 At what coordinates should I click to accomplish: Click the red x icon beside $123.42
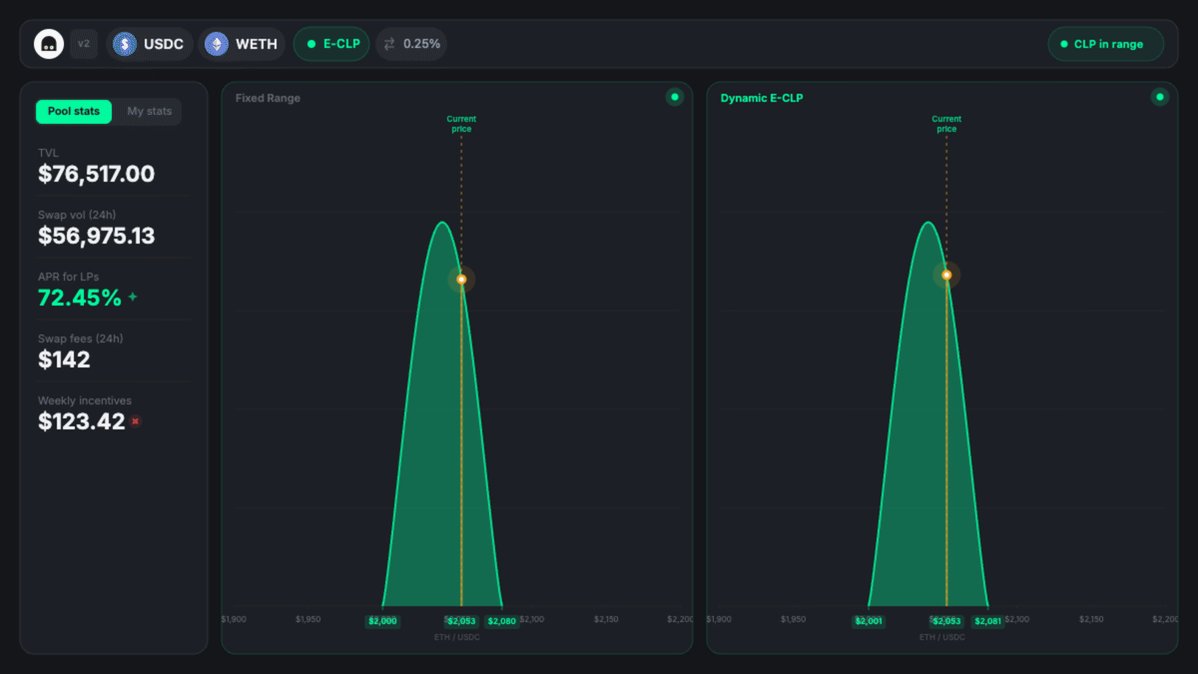[135, 421]
